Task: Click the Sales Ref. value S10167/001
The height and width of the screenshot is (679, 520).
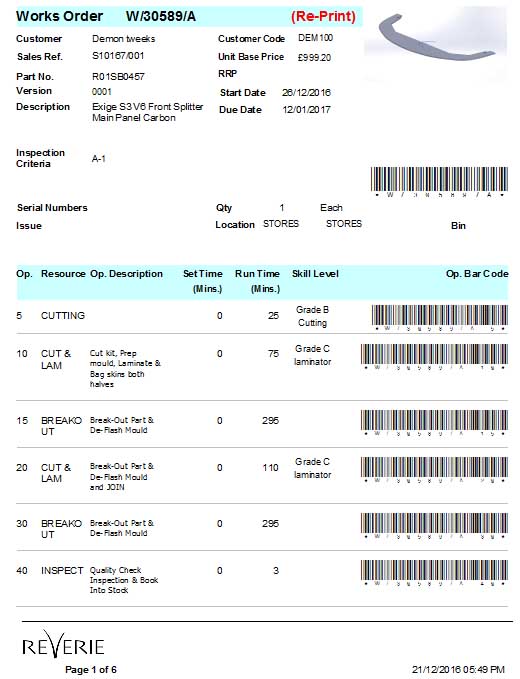Action: [x=118, y=56]
